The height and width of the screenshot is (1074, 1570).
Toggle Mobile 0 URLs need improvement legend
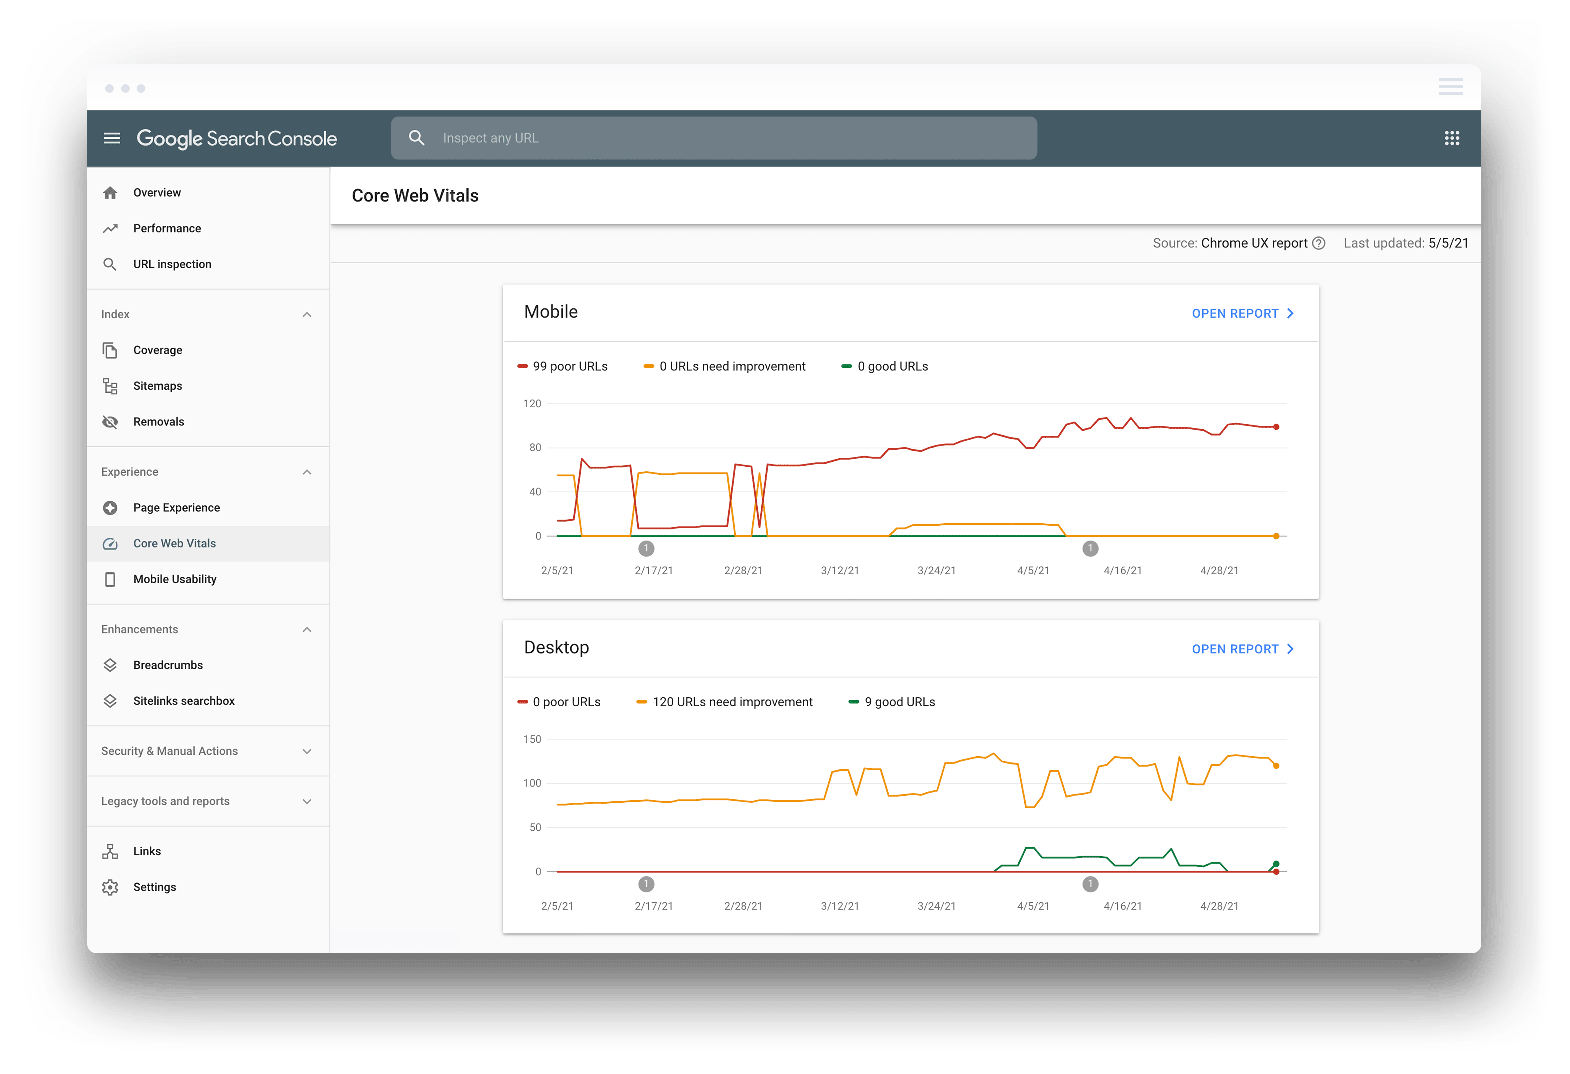725,367
